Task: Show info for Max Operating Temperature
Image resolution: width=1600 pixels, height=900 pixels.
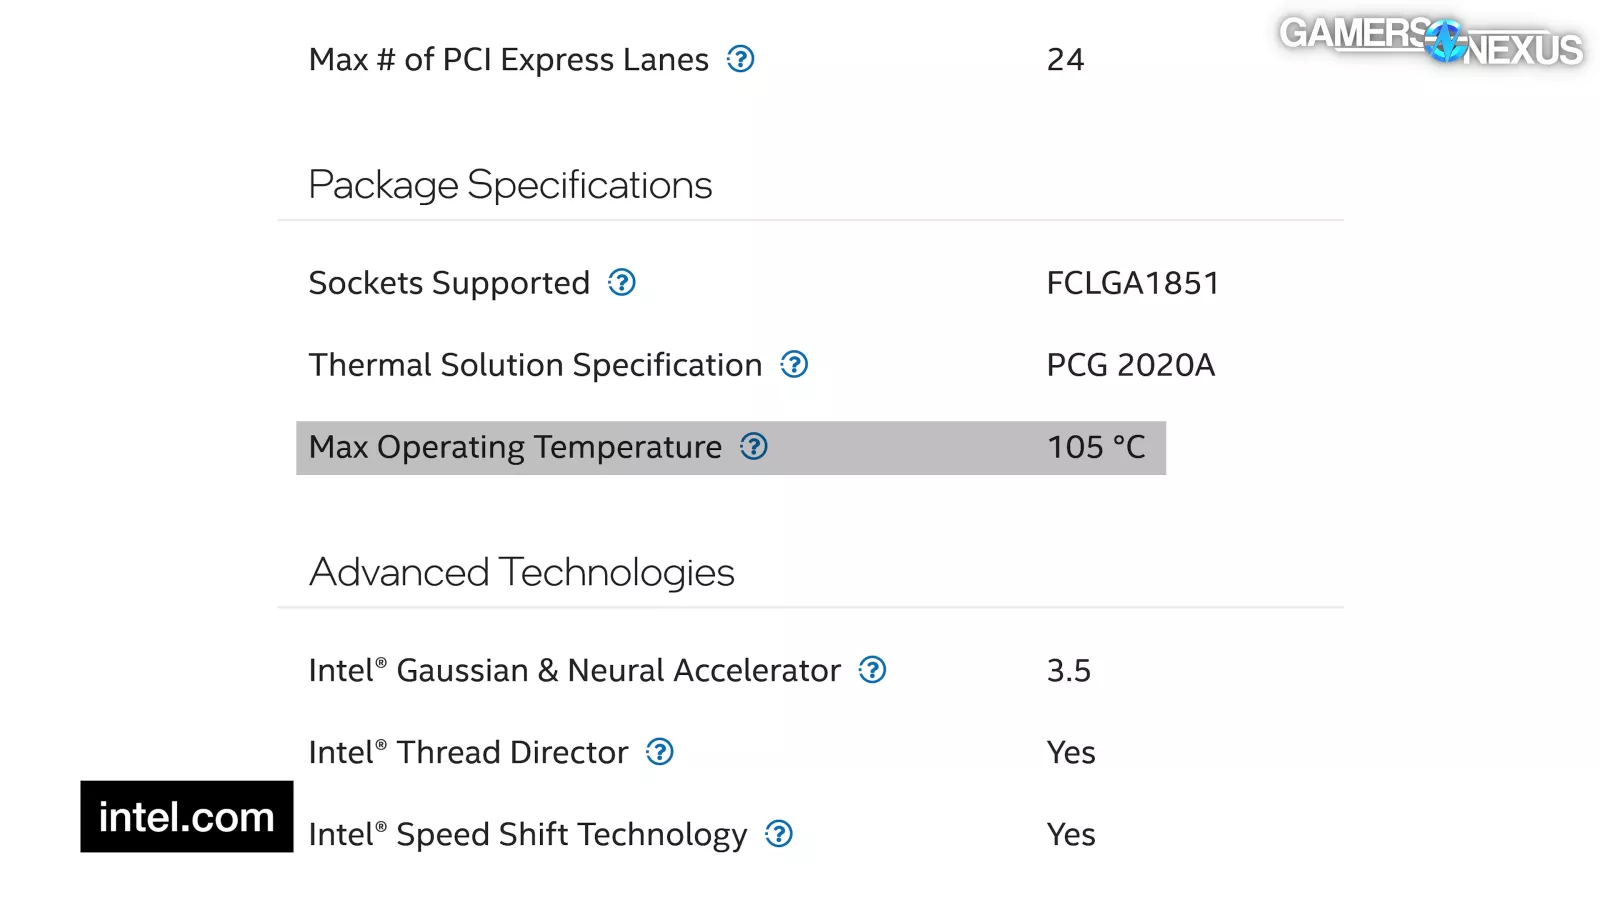Action: pos(754,447)
